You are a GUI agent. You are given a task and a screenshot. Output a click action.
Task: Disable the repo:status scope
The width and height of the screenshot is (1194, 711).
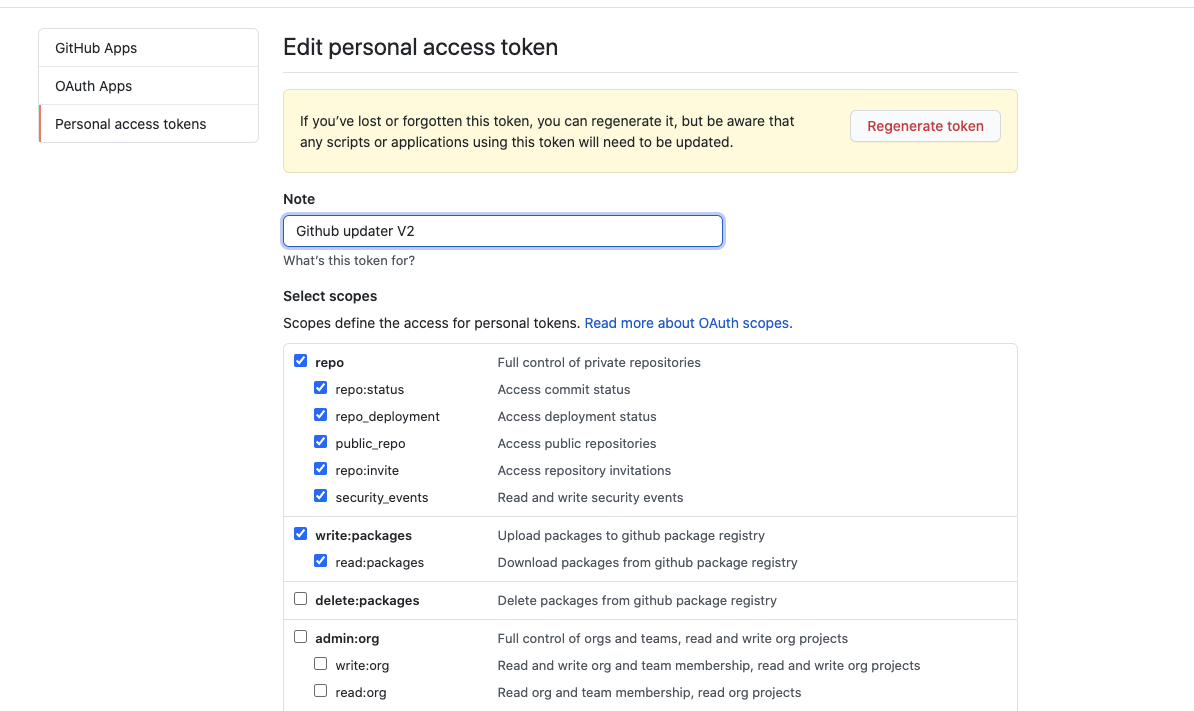(320, 388)
